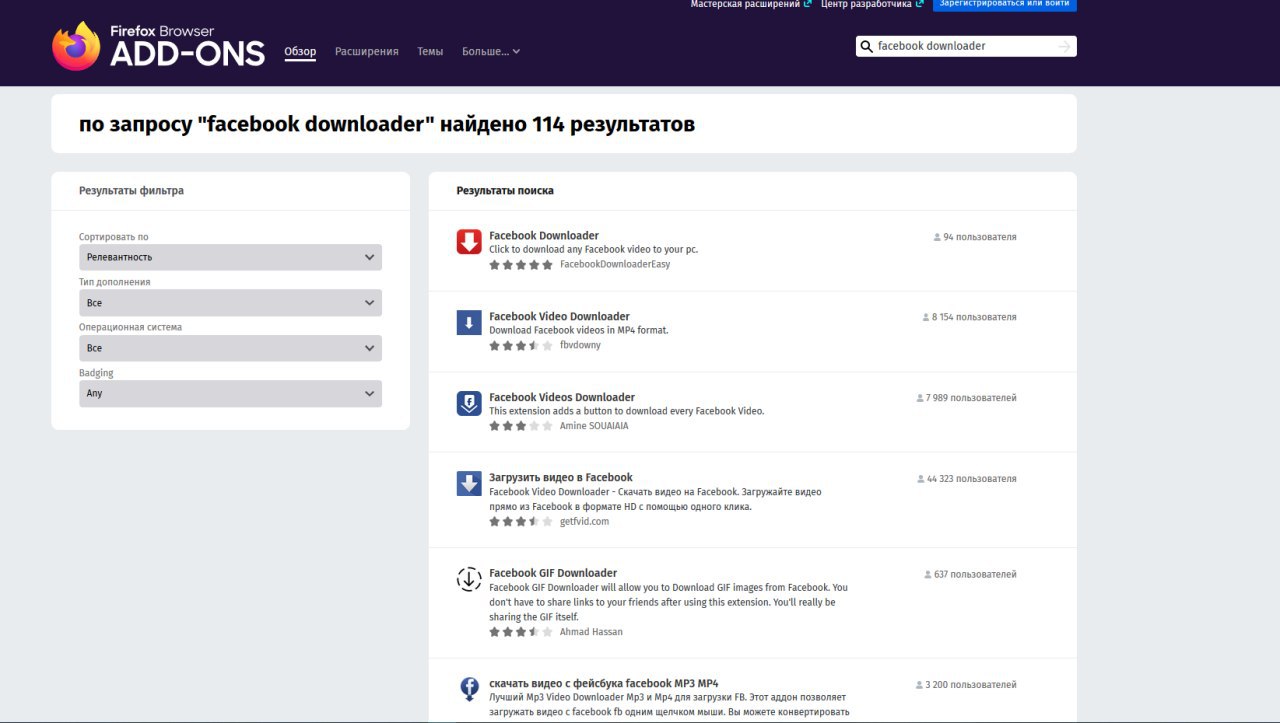Expand the Больше… menu
Image resolution: width=1280 pixels, height=723 pixels.
491,51
